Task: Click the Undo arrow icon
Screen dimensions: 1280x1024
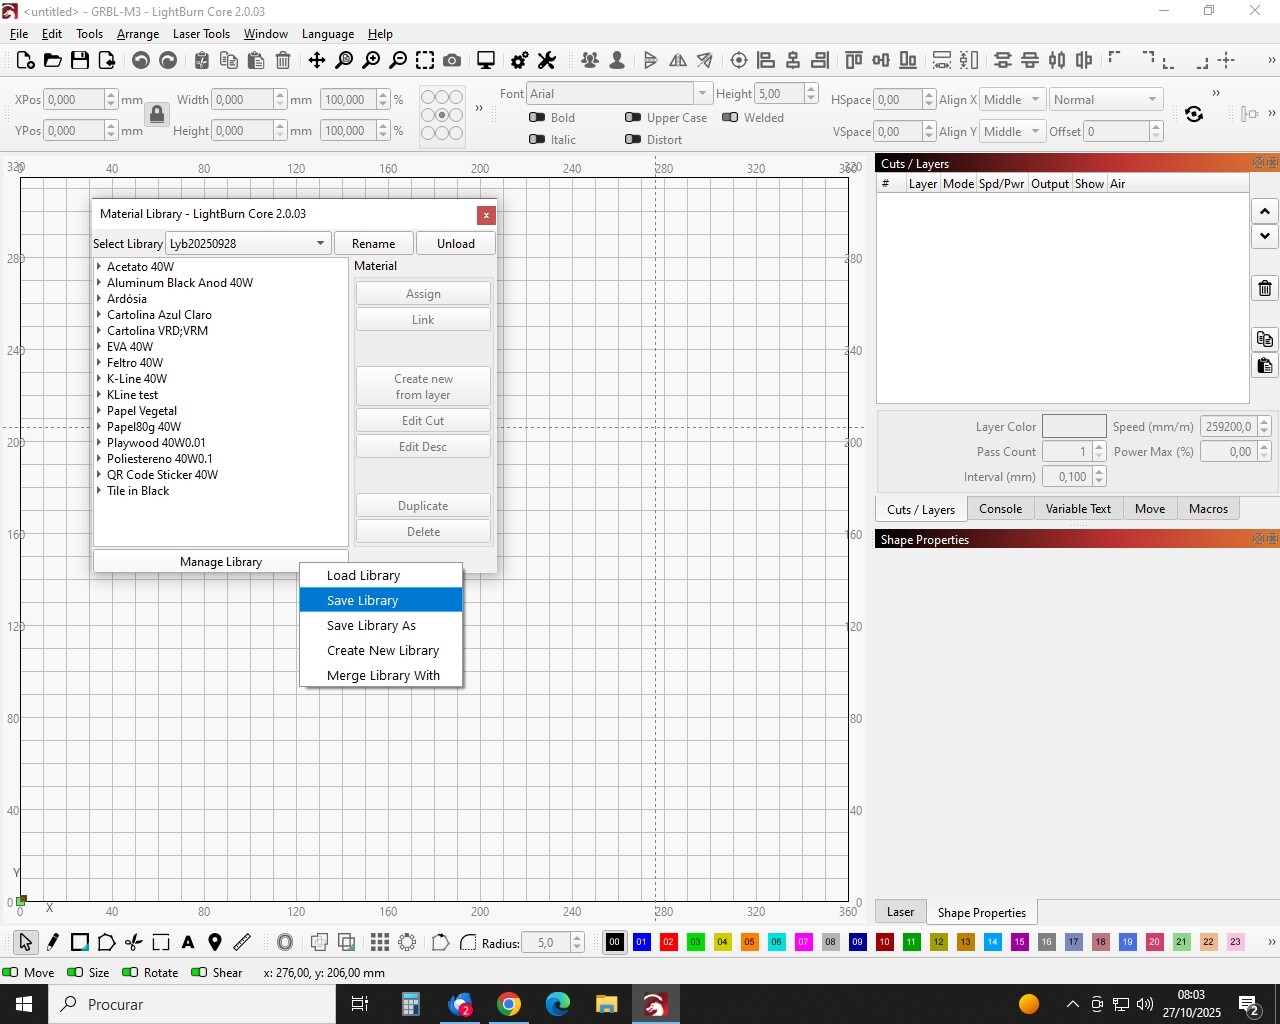Action: (x=141, y=61)
